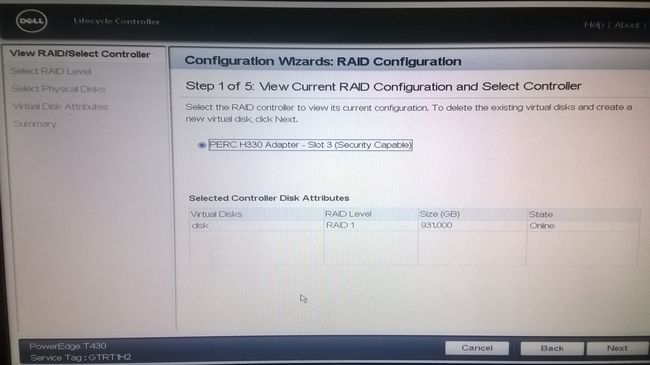Go to Virtual Disk Attributes step

[x=61, y=107]
